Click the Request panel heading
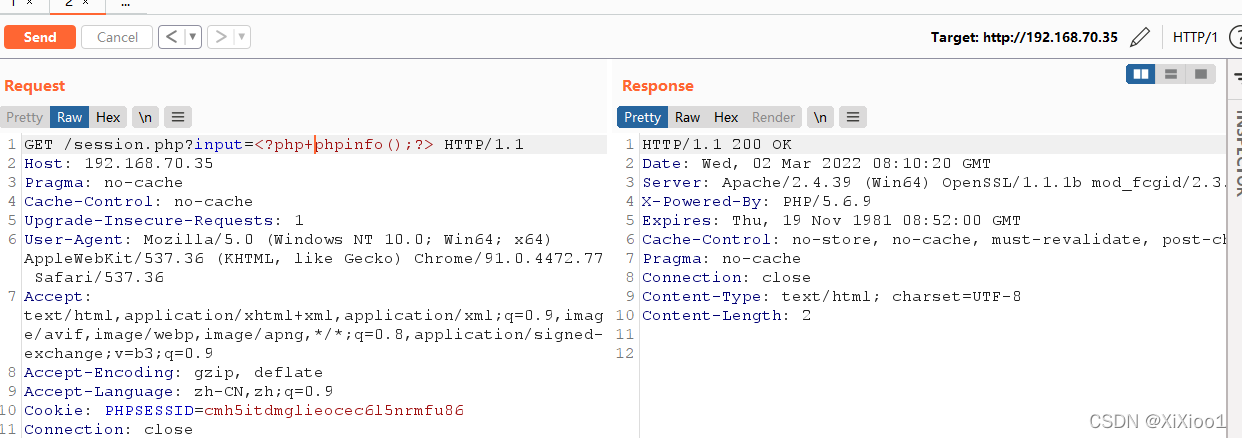 coord(35,86)
